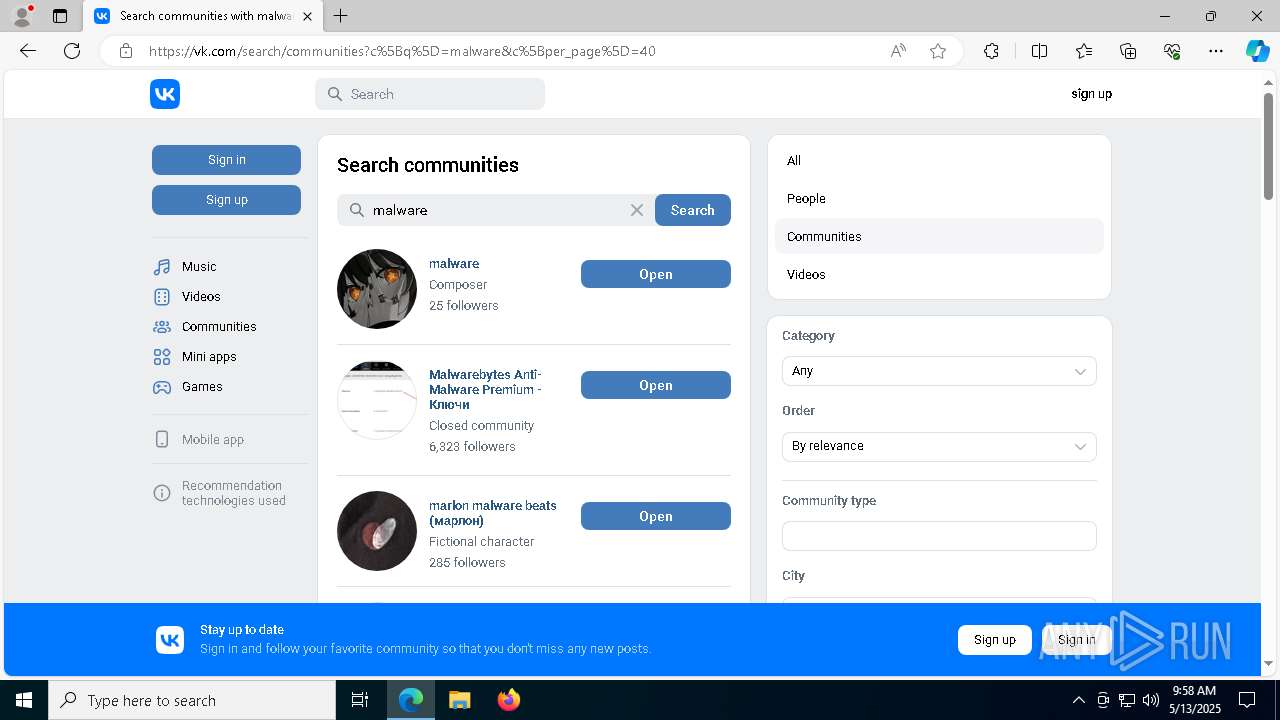
Task: Click the Recommendation technologies used link
Action: coord(234,493)
